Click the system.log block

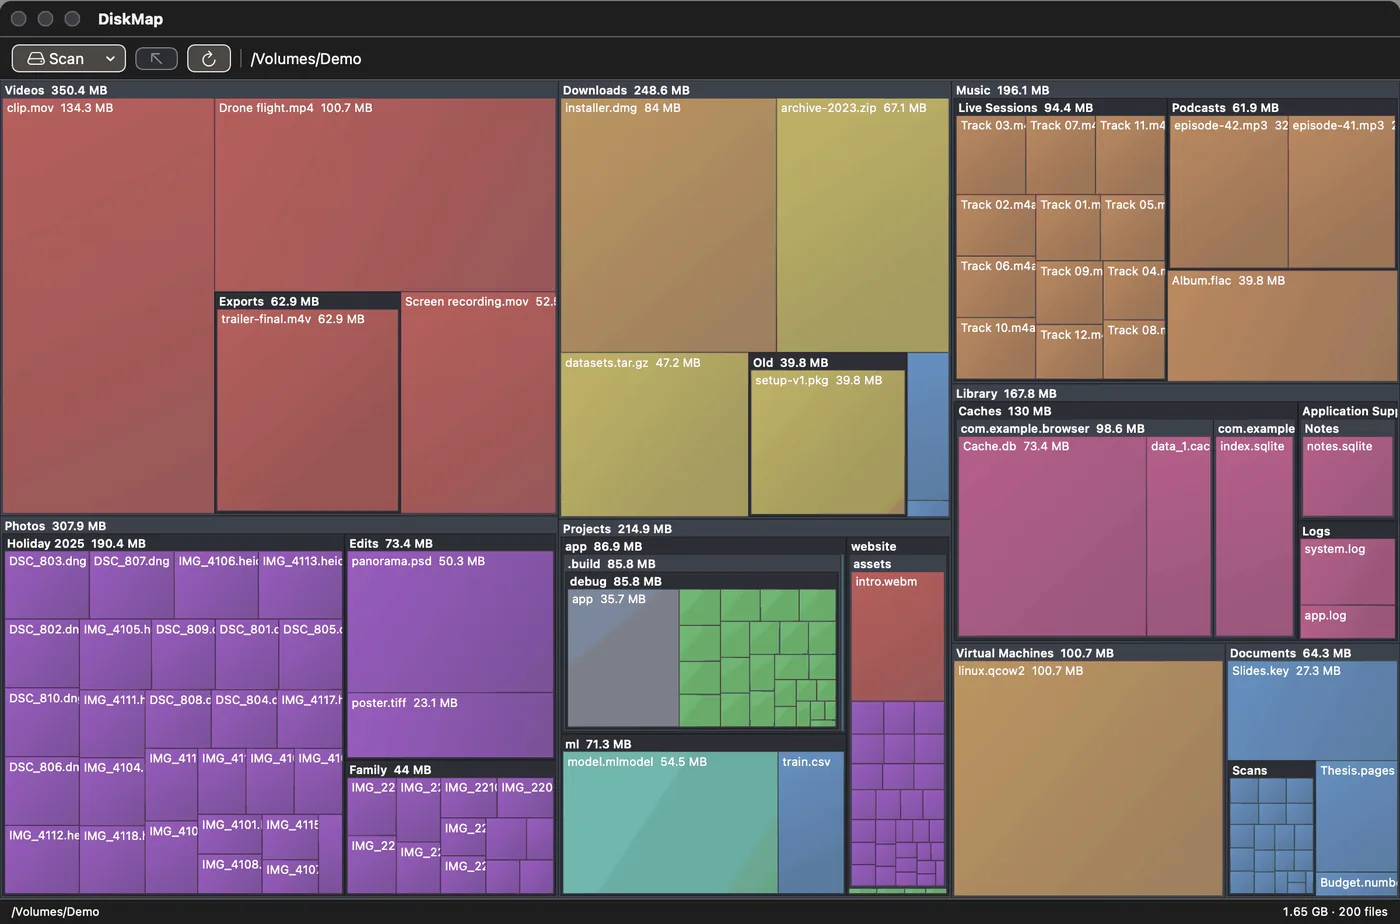point(1348,573)
